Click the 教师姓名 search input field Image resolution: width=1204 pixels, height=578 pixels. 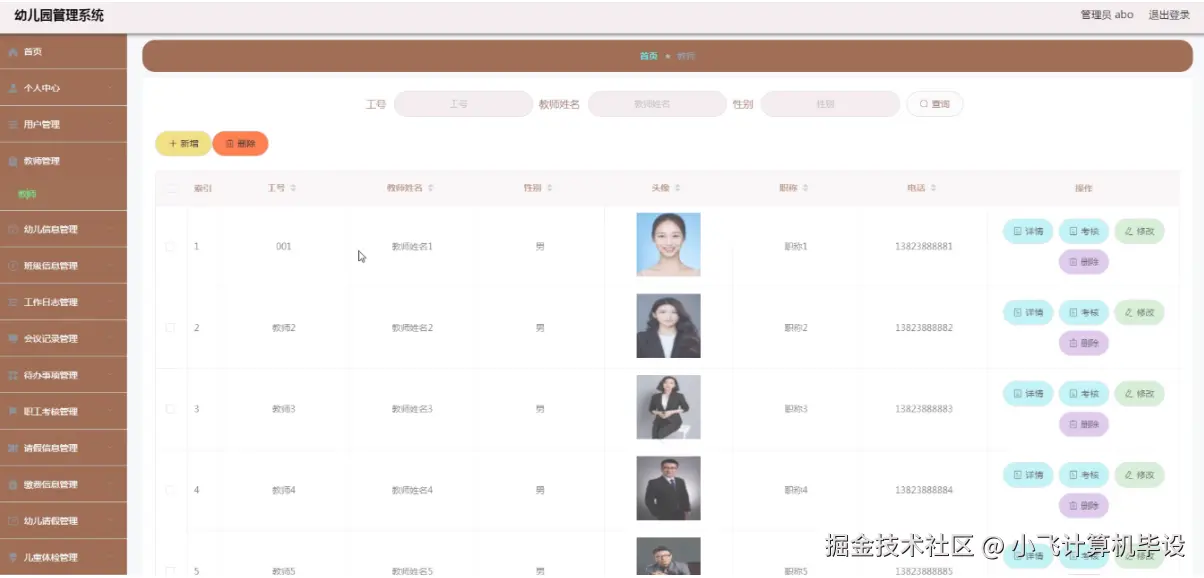(x=657, y=103)
